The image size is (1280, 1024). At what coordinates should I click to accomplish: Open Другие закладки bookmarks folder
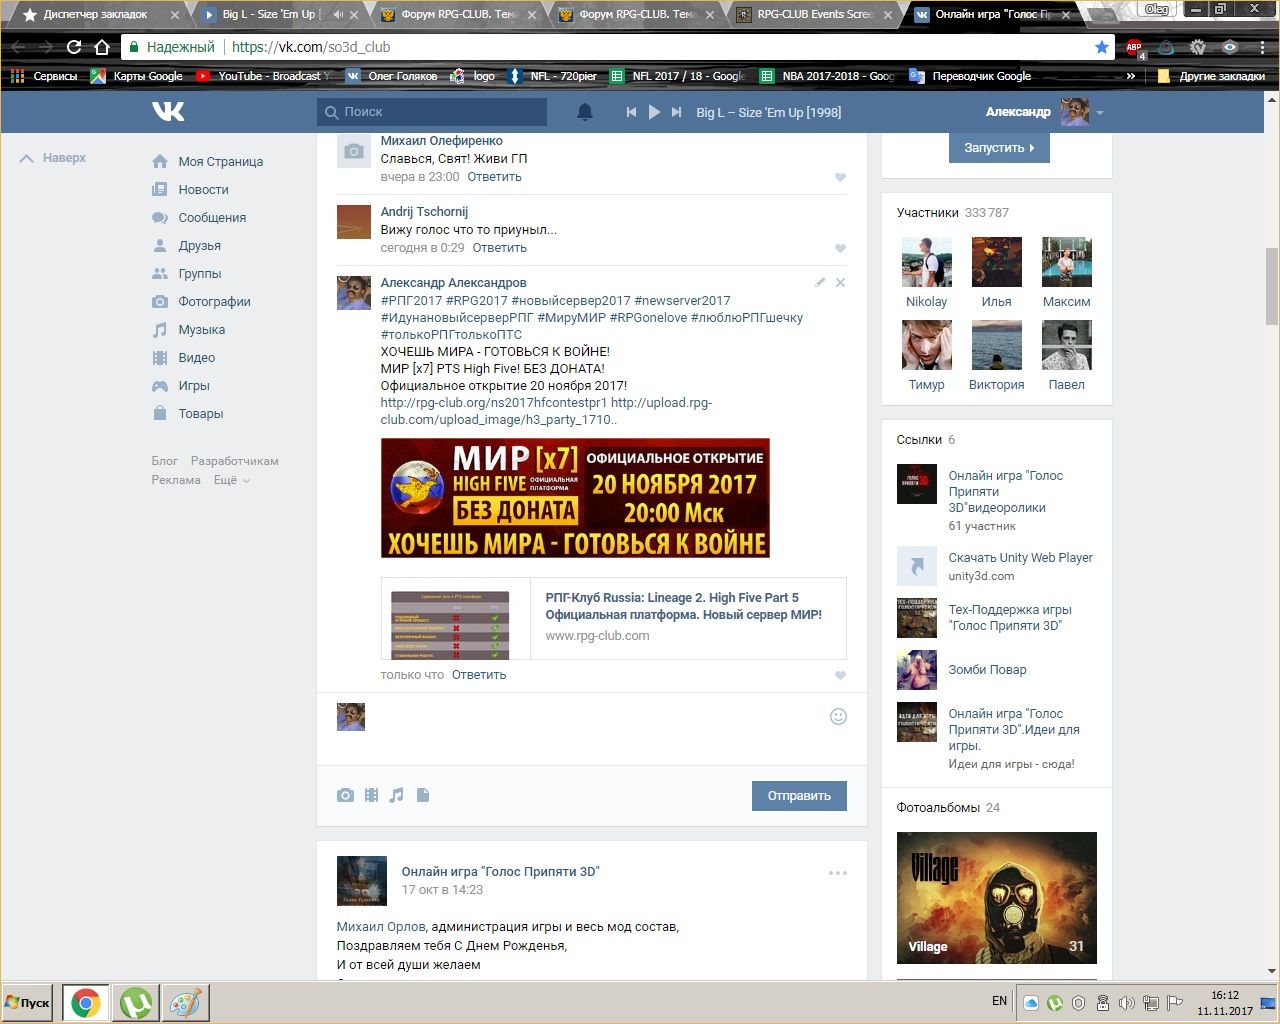tap(1210, 76)
